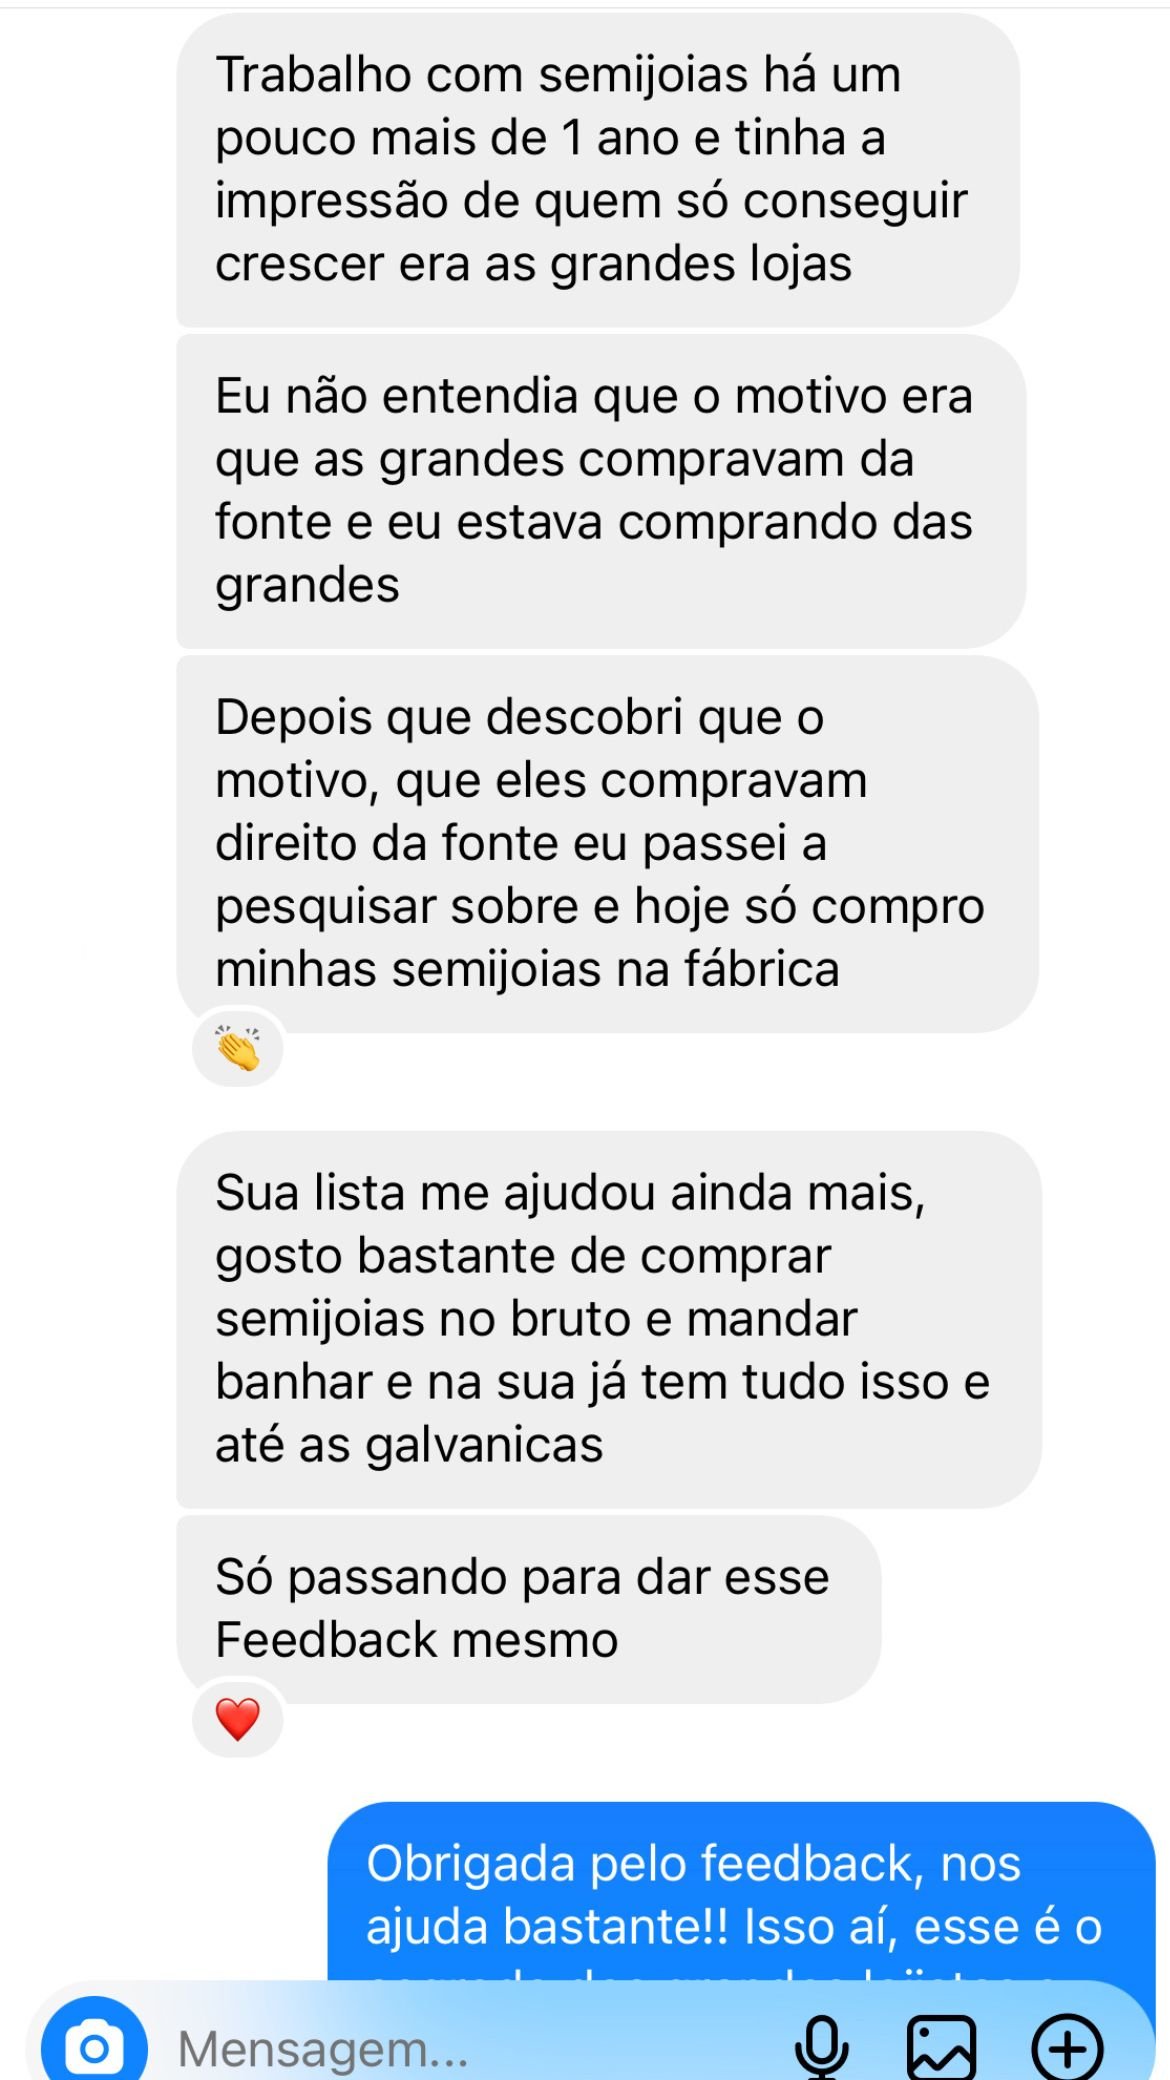
Task: Select the message starting 'Trabalho com semijoias'
Action: pyautogui.click(x=597, y=169)
